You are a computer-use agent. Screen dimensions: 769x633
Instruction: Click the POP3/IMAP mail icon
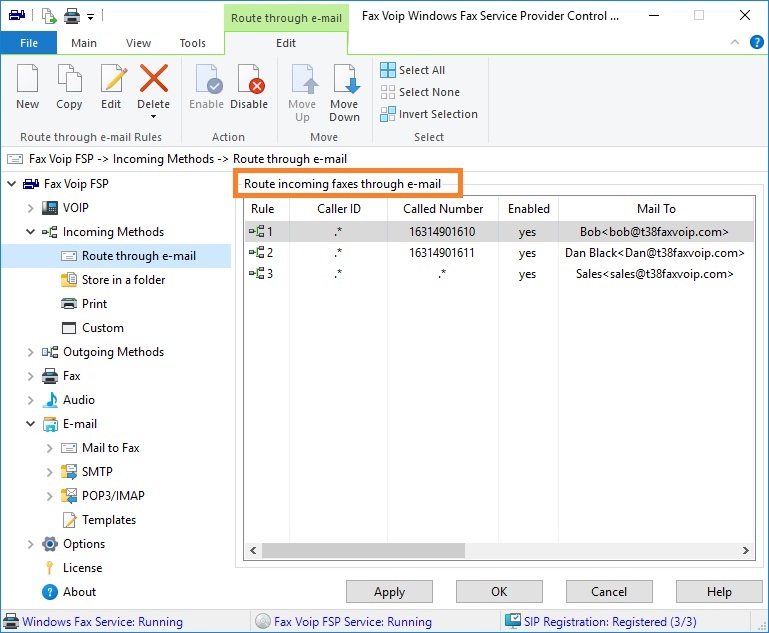tap(69, 496)
